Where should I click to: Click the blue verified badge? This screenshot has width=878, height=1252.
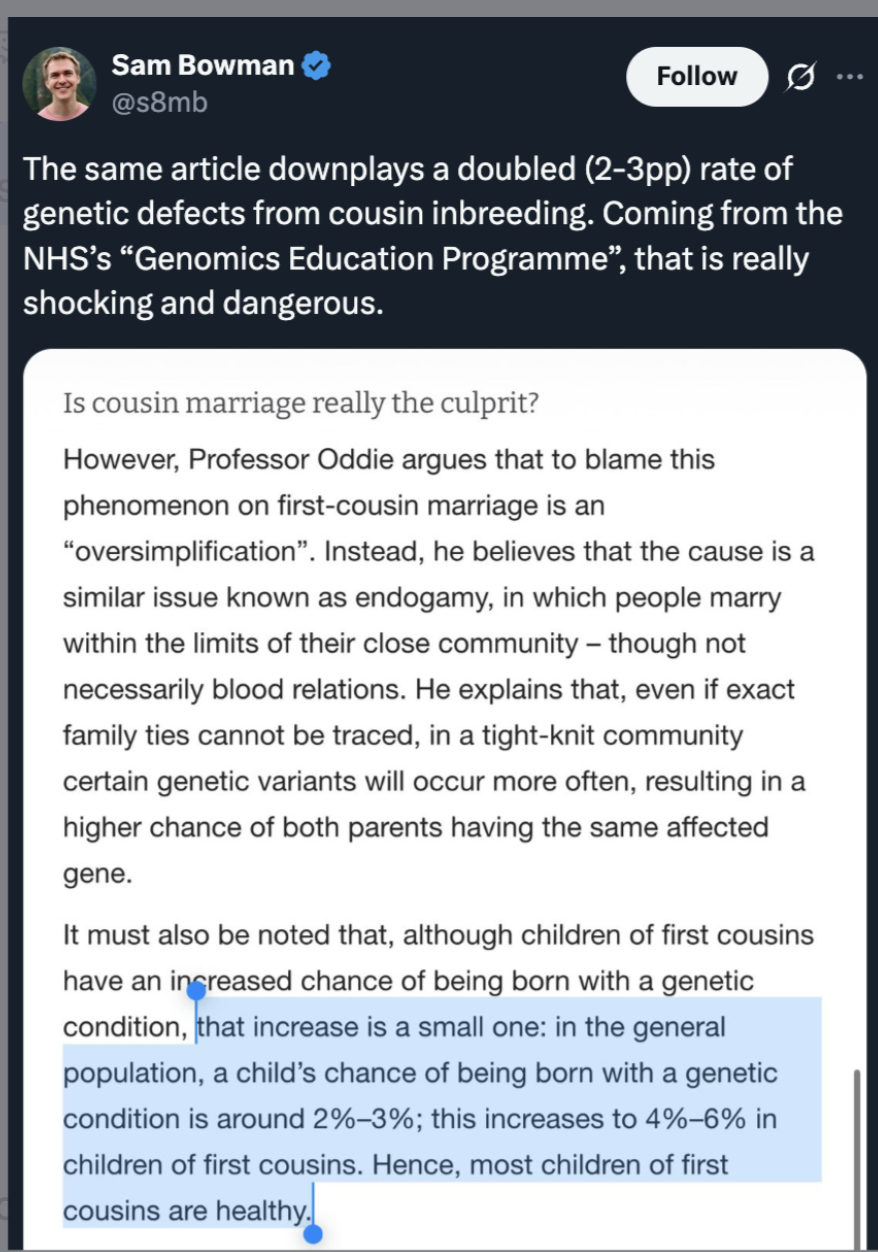click(x=317, y=67)
